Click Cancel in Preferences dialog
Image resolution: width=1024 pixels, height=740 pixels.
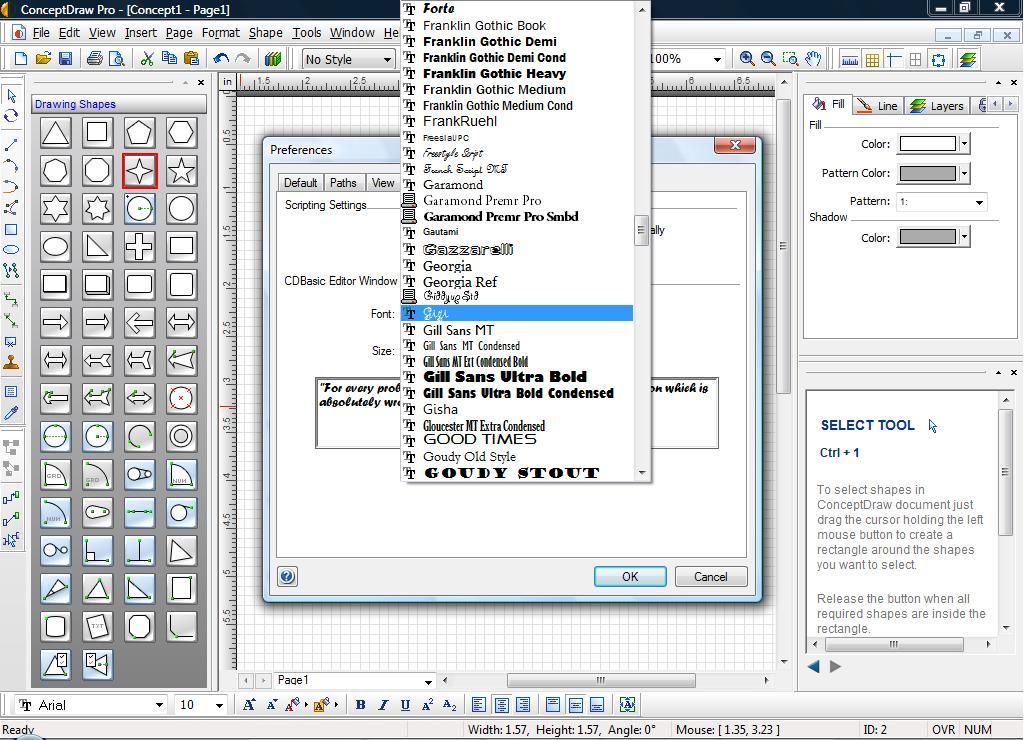click(x=711, y=577)
